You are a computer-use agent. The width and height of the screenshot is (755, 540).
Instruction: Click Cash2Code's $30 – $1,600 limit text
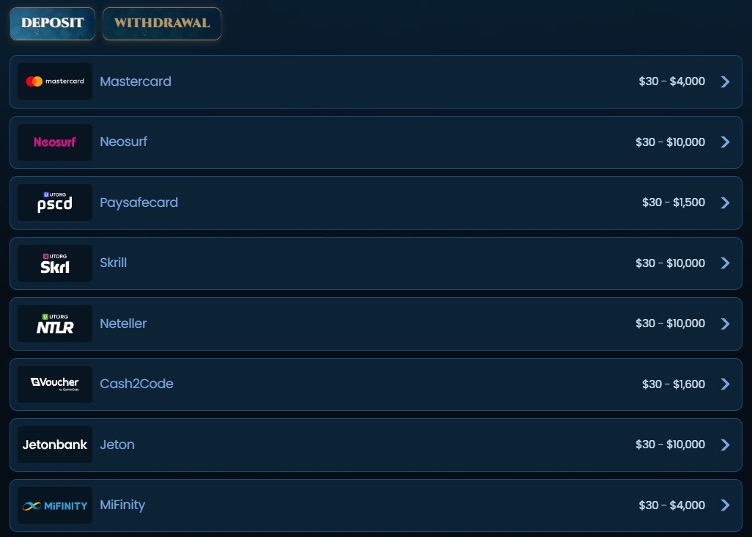click(x=674, y=384)
